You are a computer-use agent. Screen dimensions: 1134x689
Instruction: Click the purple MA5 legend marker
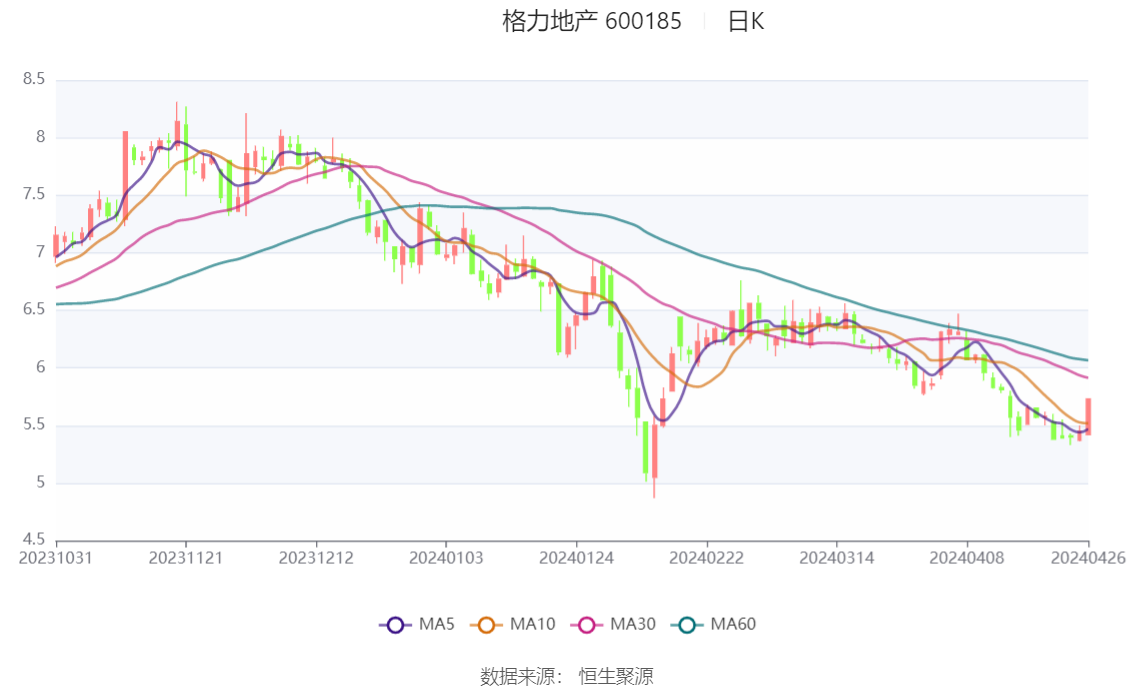coord(395,625)
